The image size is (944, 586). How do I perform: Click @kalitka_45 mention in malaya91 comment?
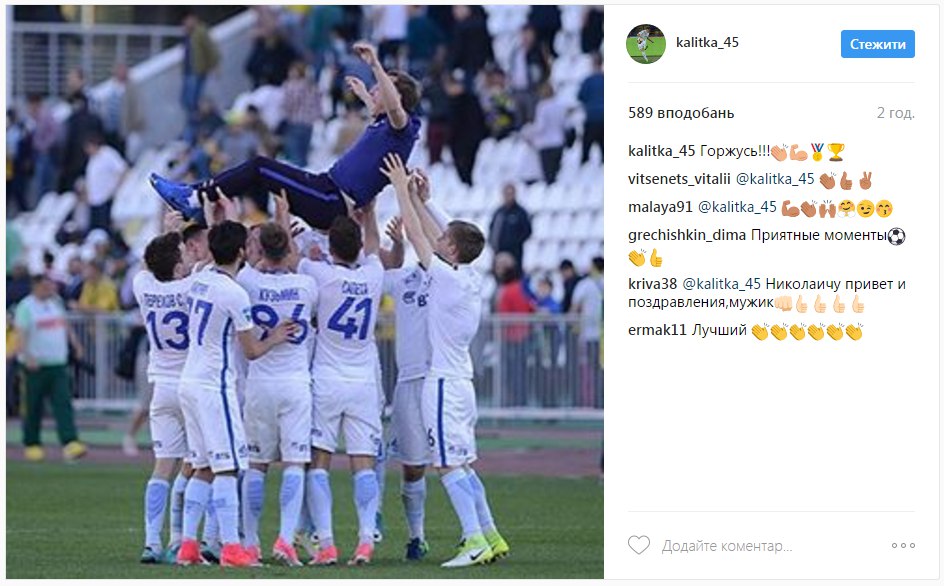(738, 207)
